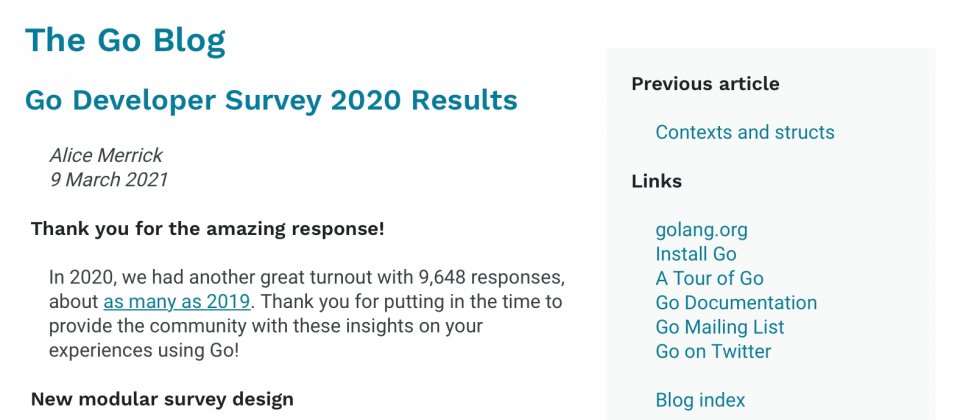This screenshot has width=960, height=420.
Task: Open the Blog index link
Action: [700, 400]
